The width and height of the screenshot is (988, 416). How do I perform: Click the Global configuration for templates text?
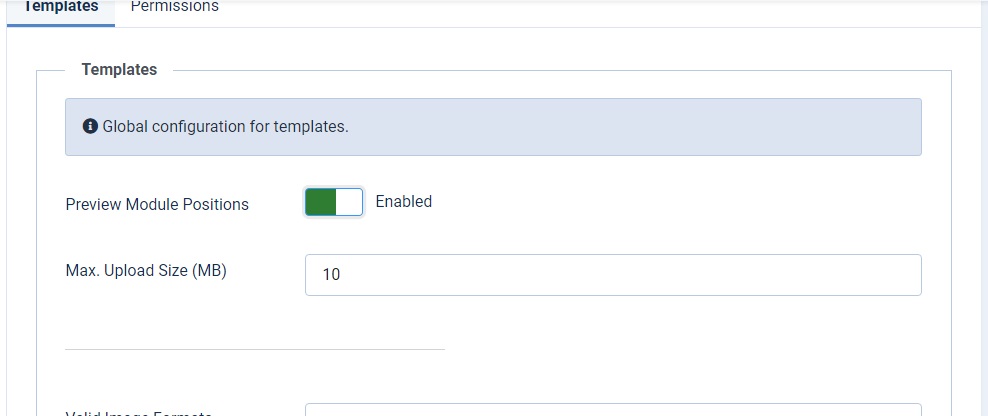click(226, 127)
